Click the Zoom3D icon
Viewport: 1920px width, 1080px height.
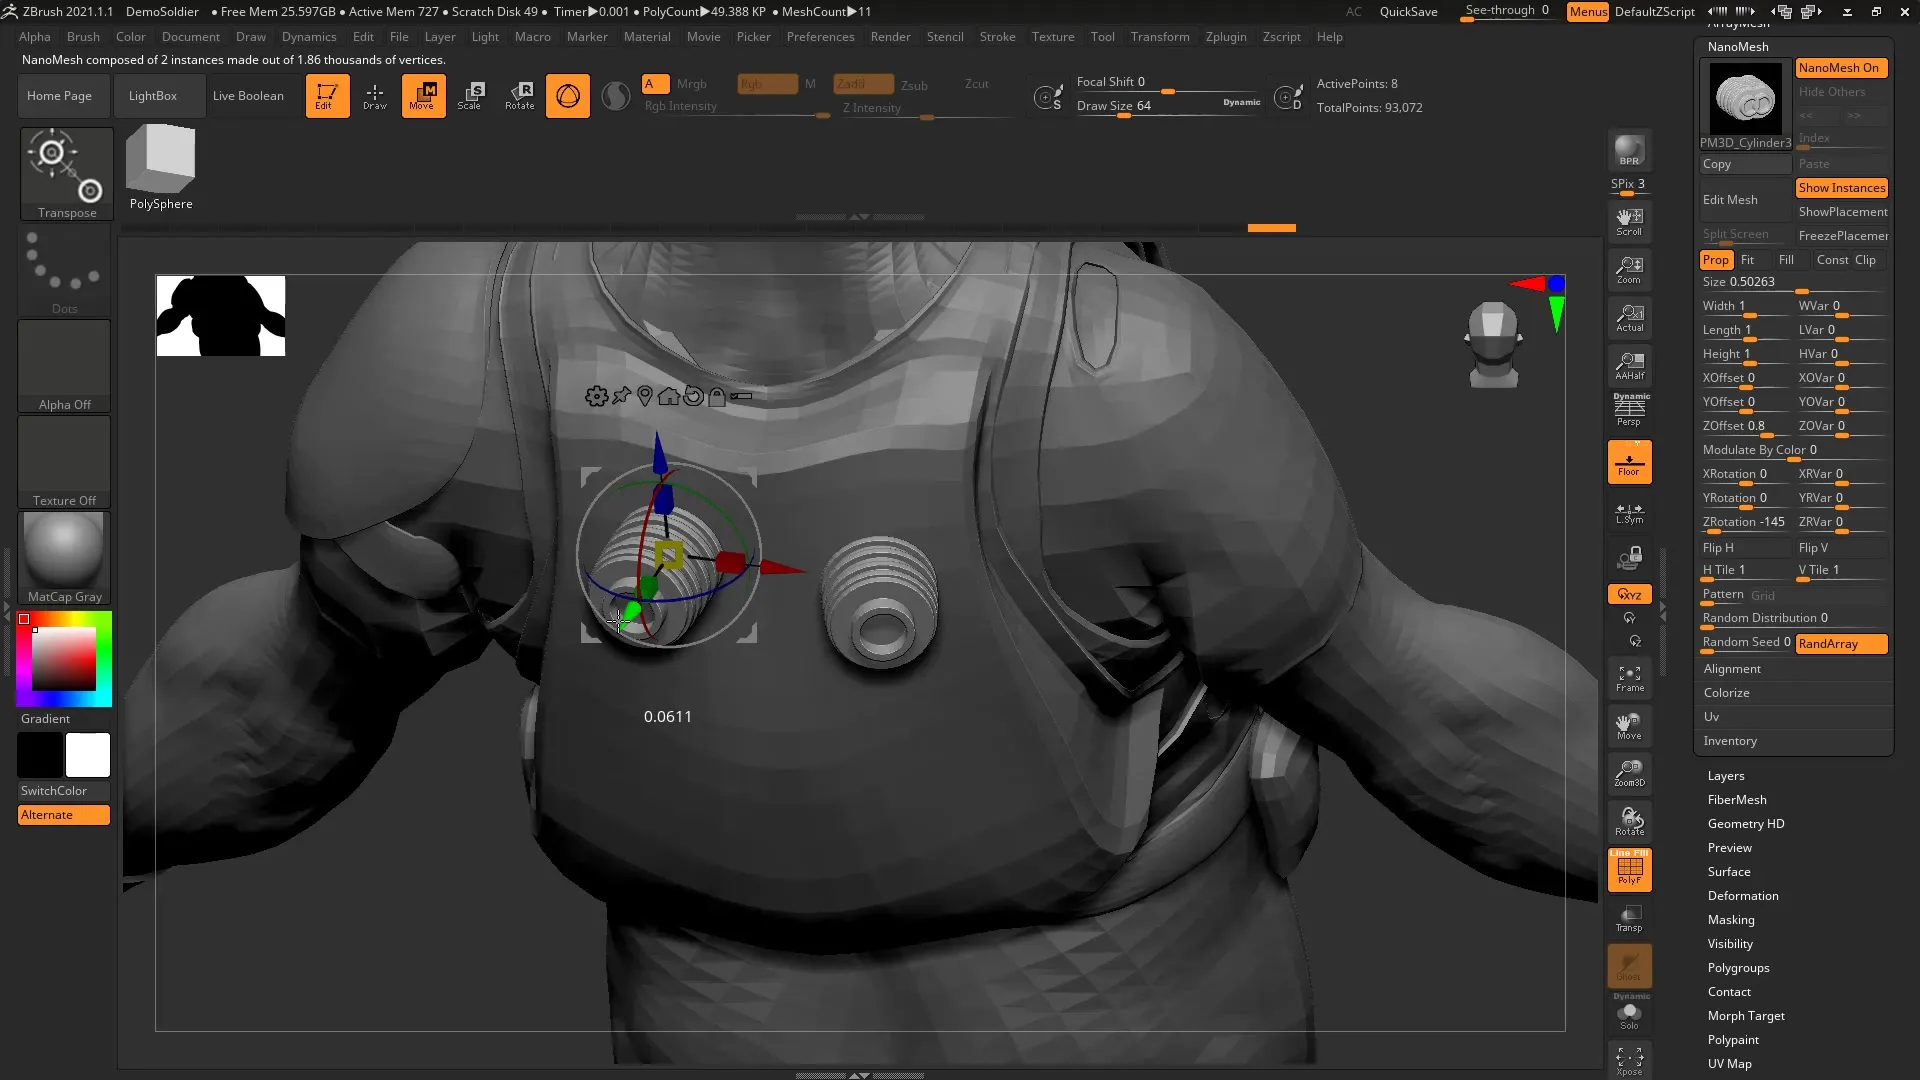point(1629,774)
